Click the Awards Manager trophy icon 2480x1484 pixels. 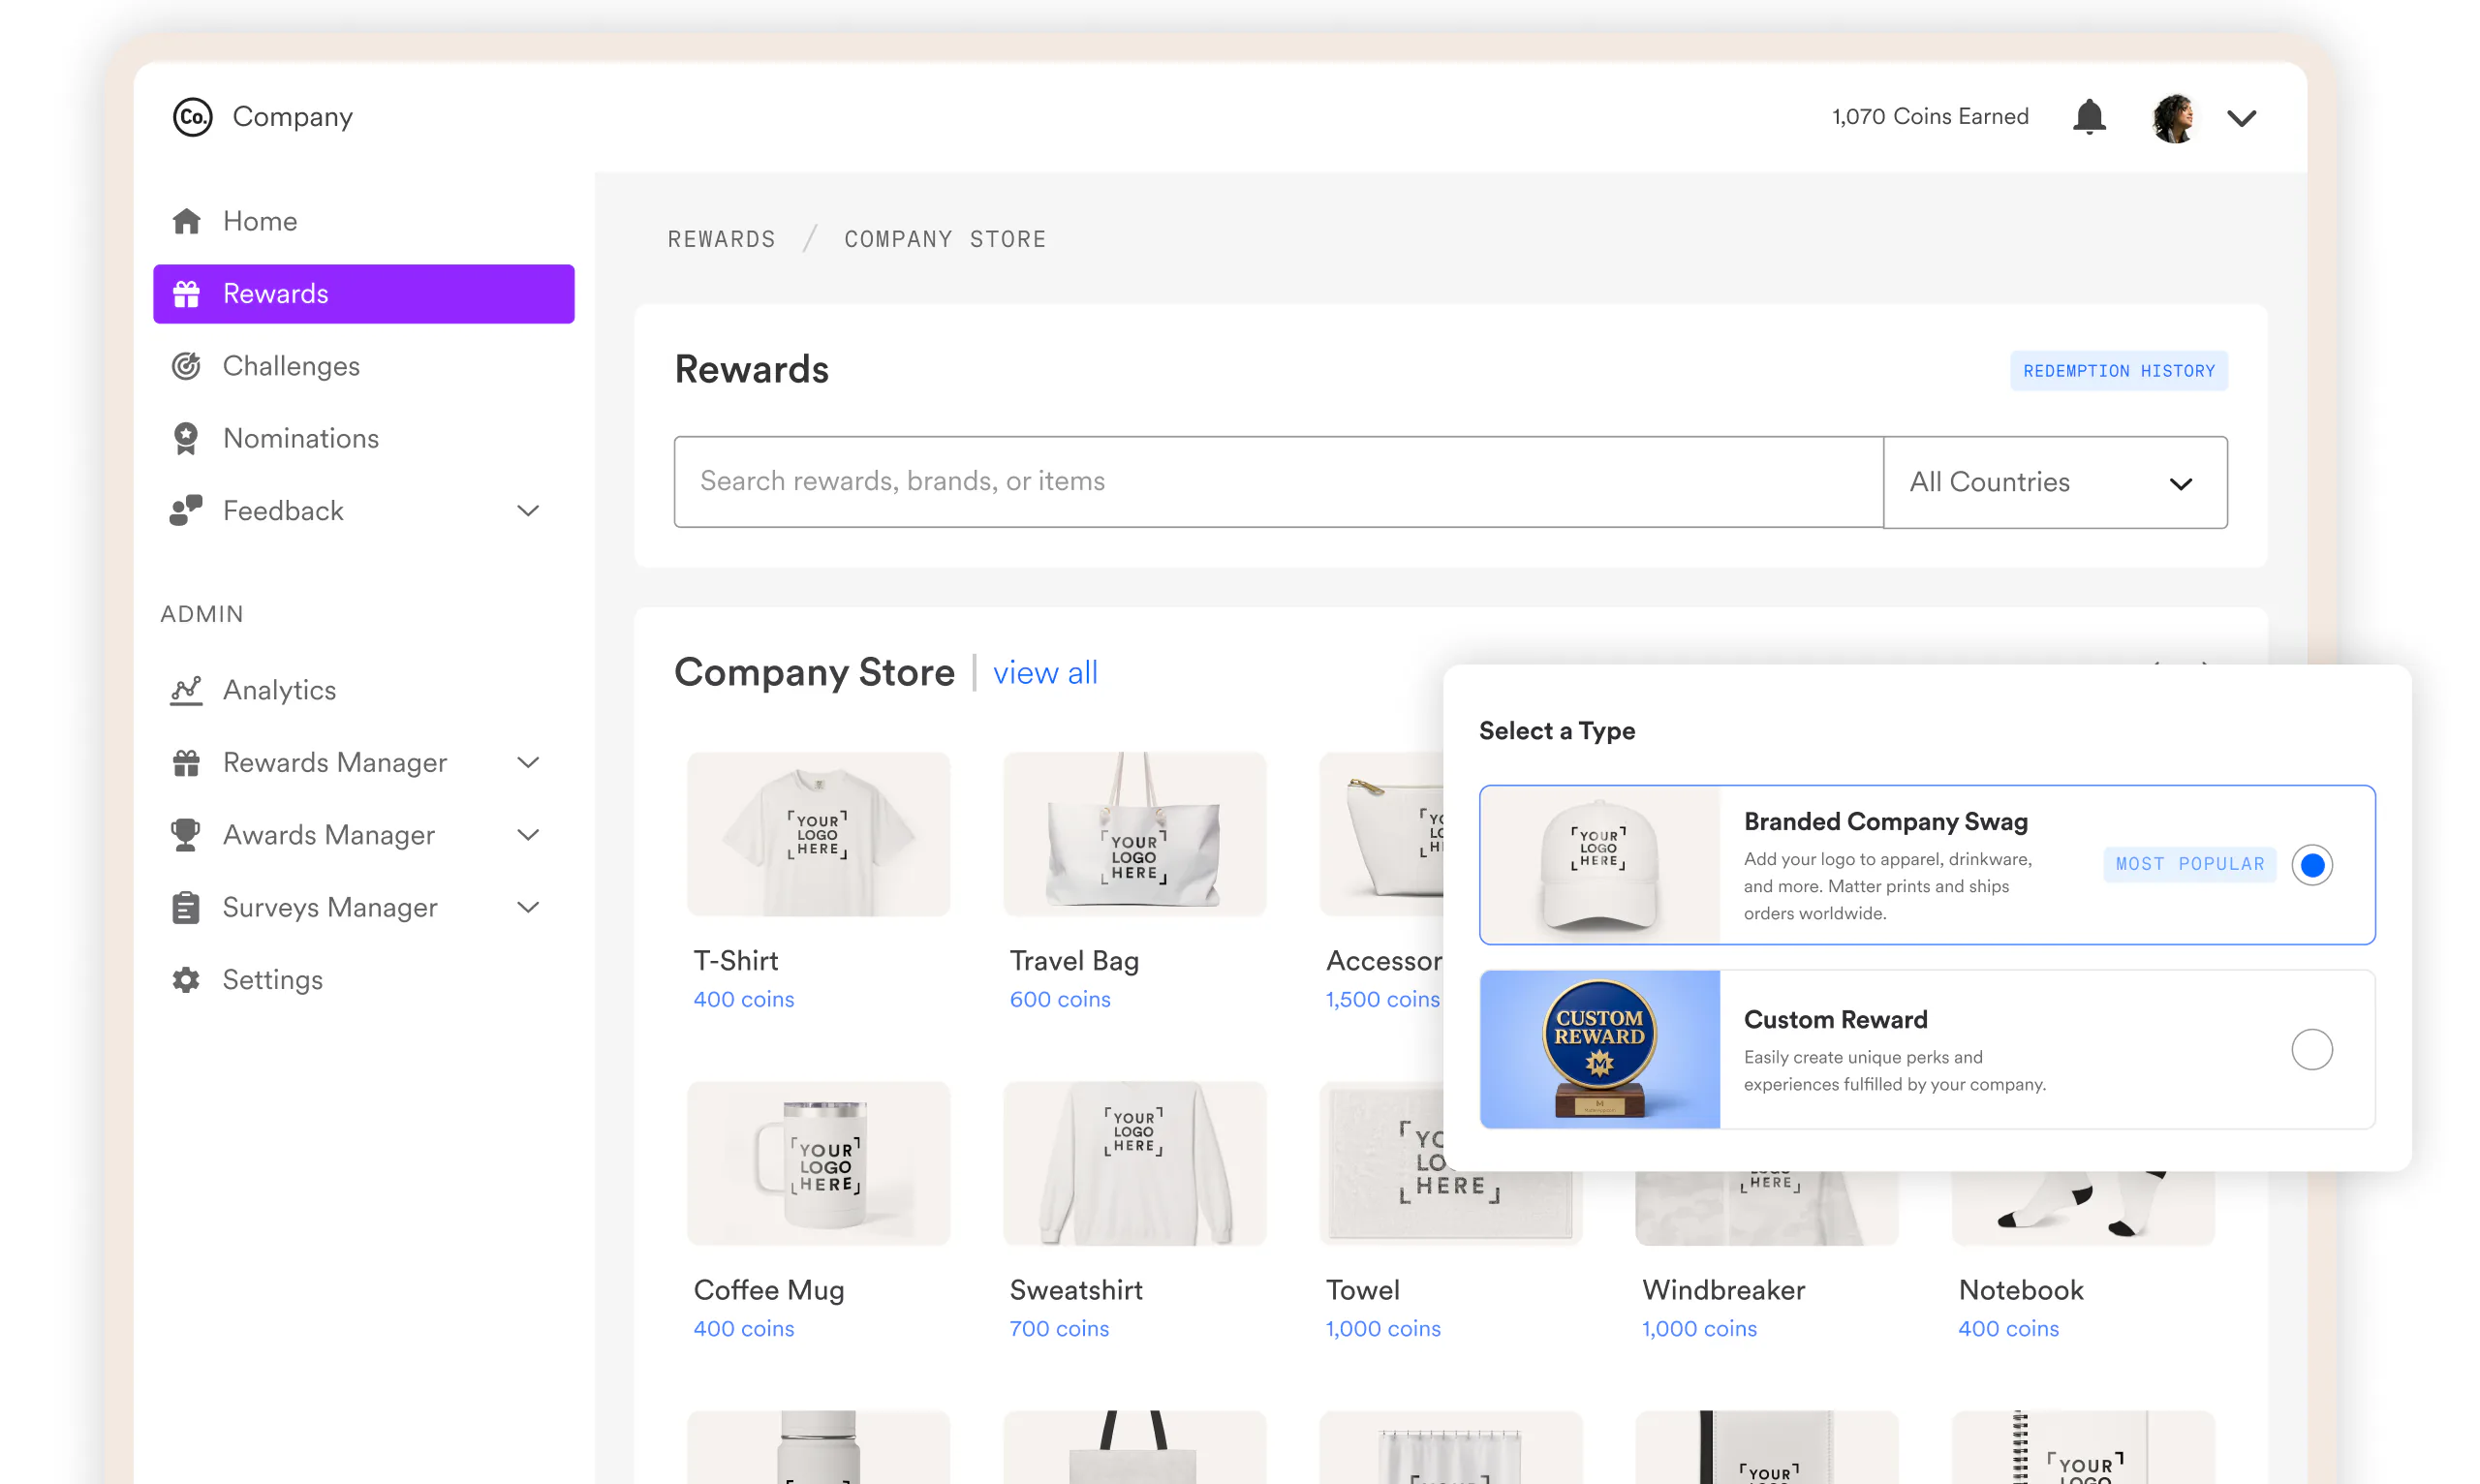coord(186,835)
